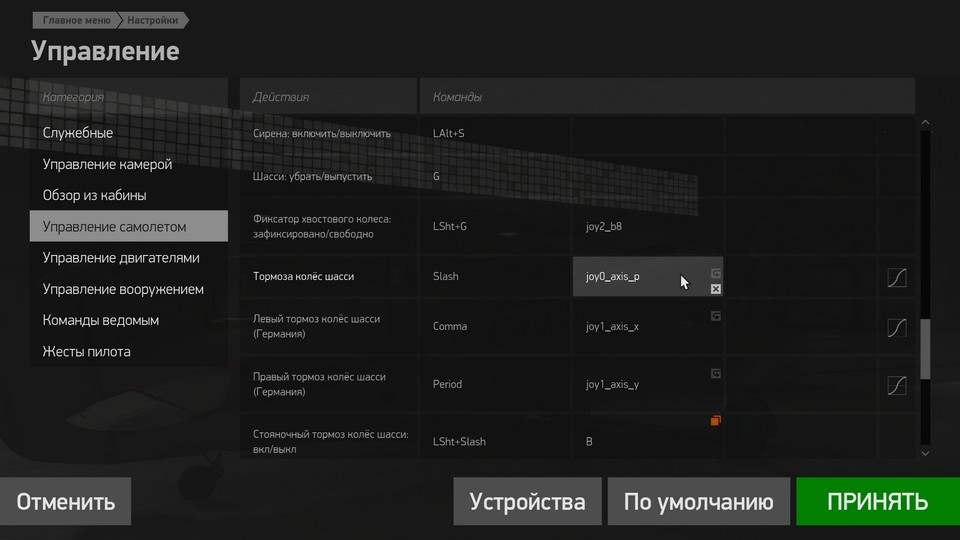Go to Настройки breadcrumb
The image size is (960, 540).
(153, 20)
